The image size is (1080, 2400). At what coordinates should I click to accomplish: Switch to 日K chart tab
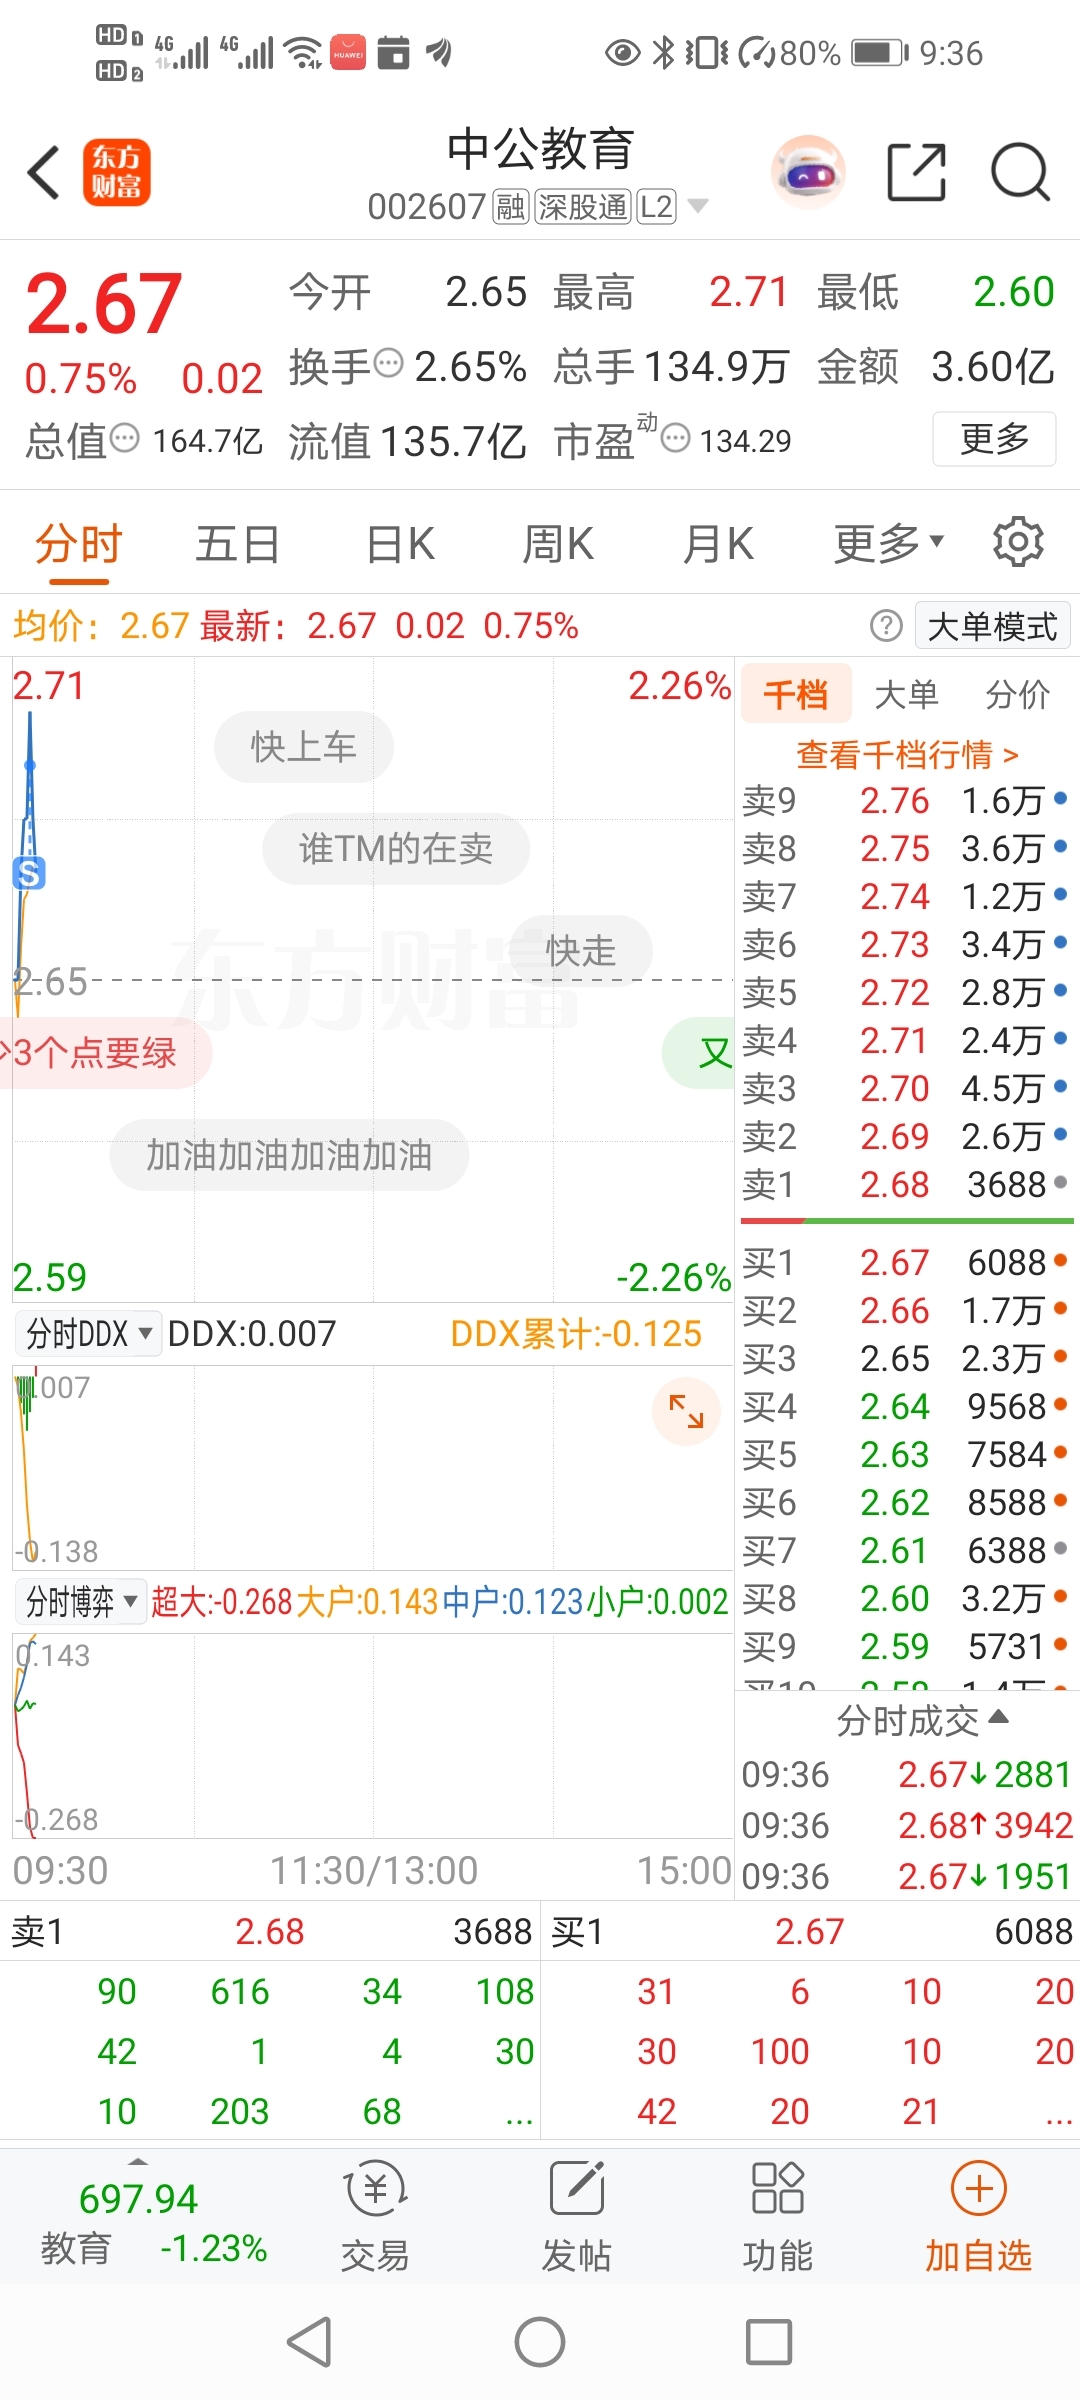point(400,544)
